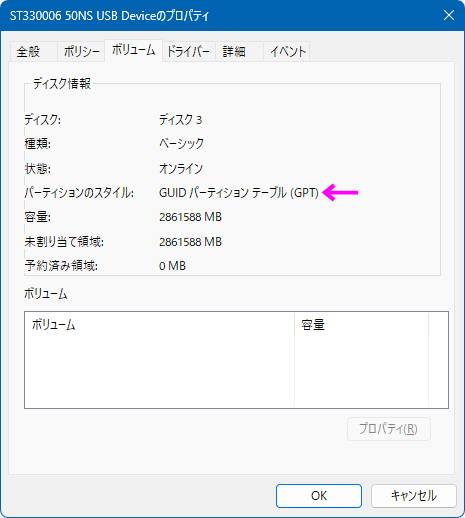
Task: Click the ボリューム column header in the list
Action: [159, 324]
